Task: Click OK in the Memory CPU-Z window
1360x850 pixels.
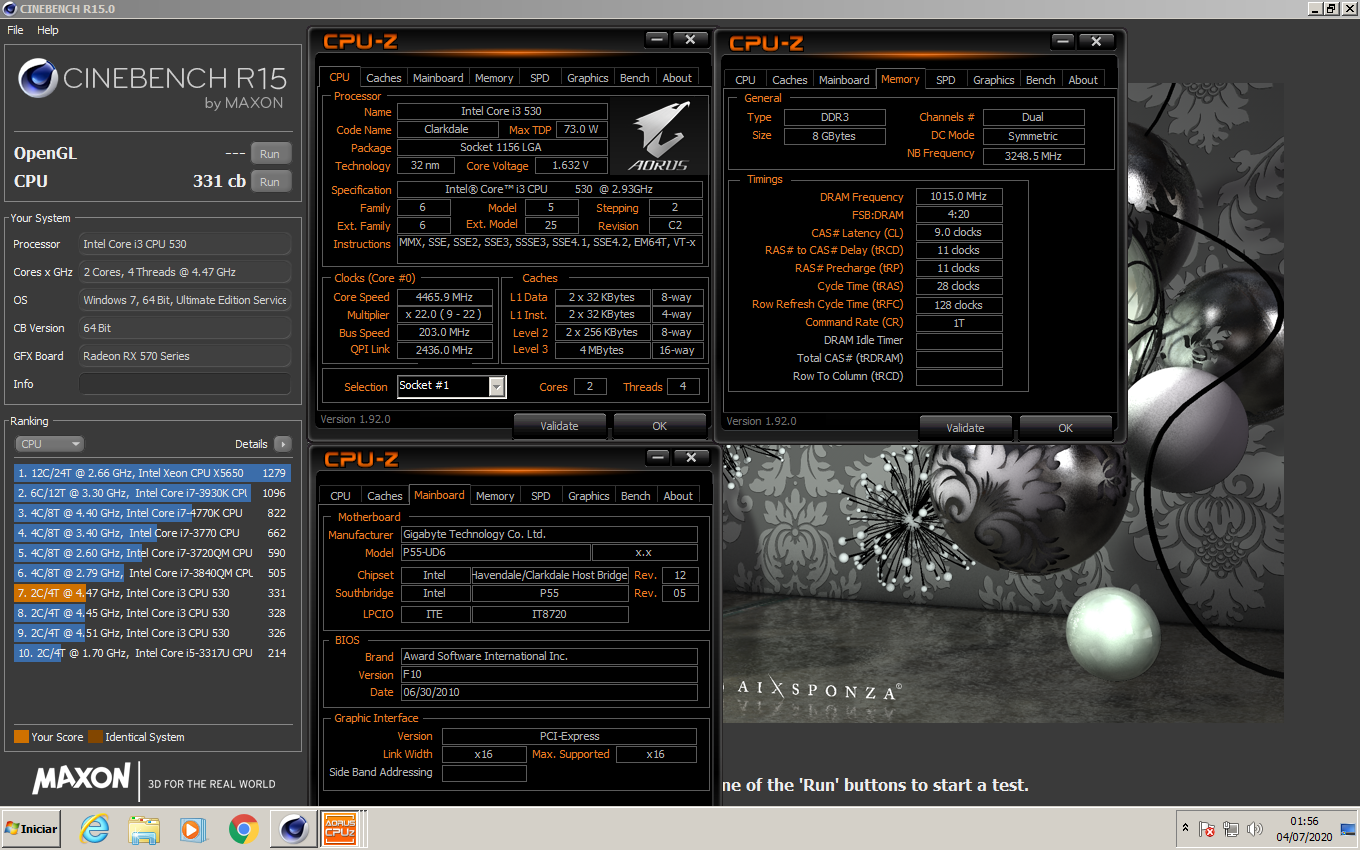Action: [x=1066, y=428]
